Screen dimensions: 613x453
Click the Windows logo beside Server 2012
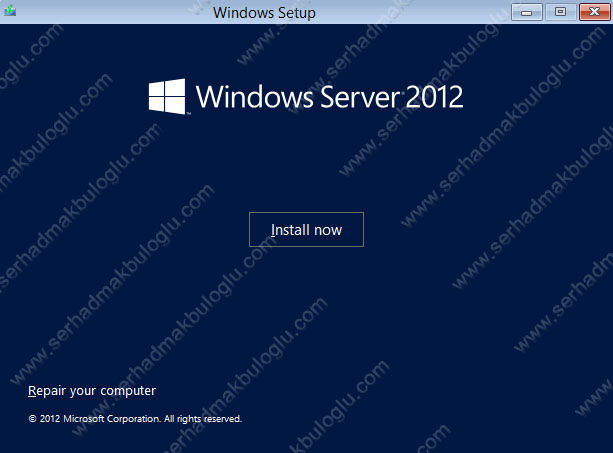pos(167,97)
